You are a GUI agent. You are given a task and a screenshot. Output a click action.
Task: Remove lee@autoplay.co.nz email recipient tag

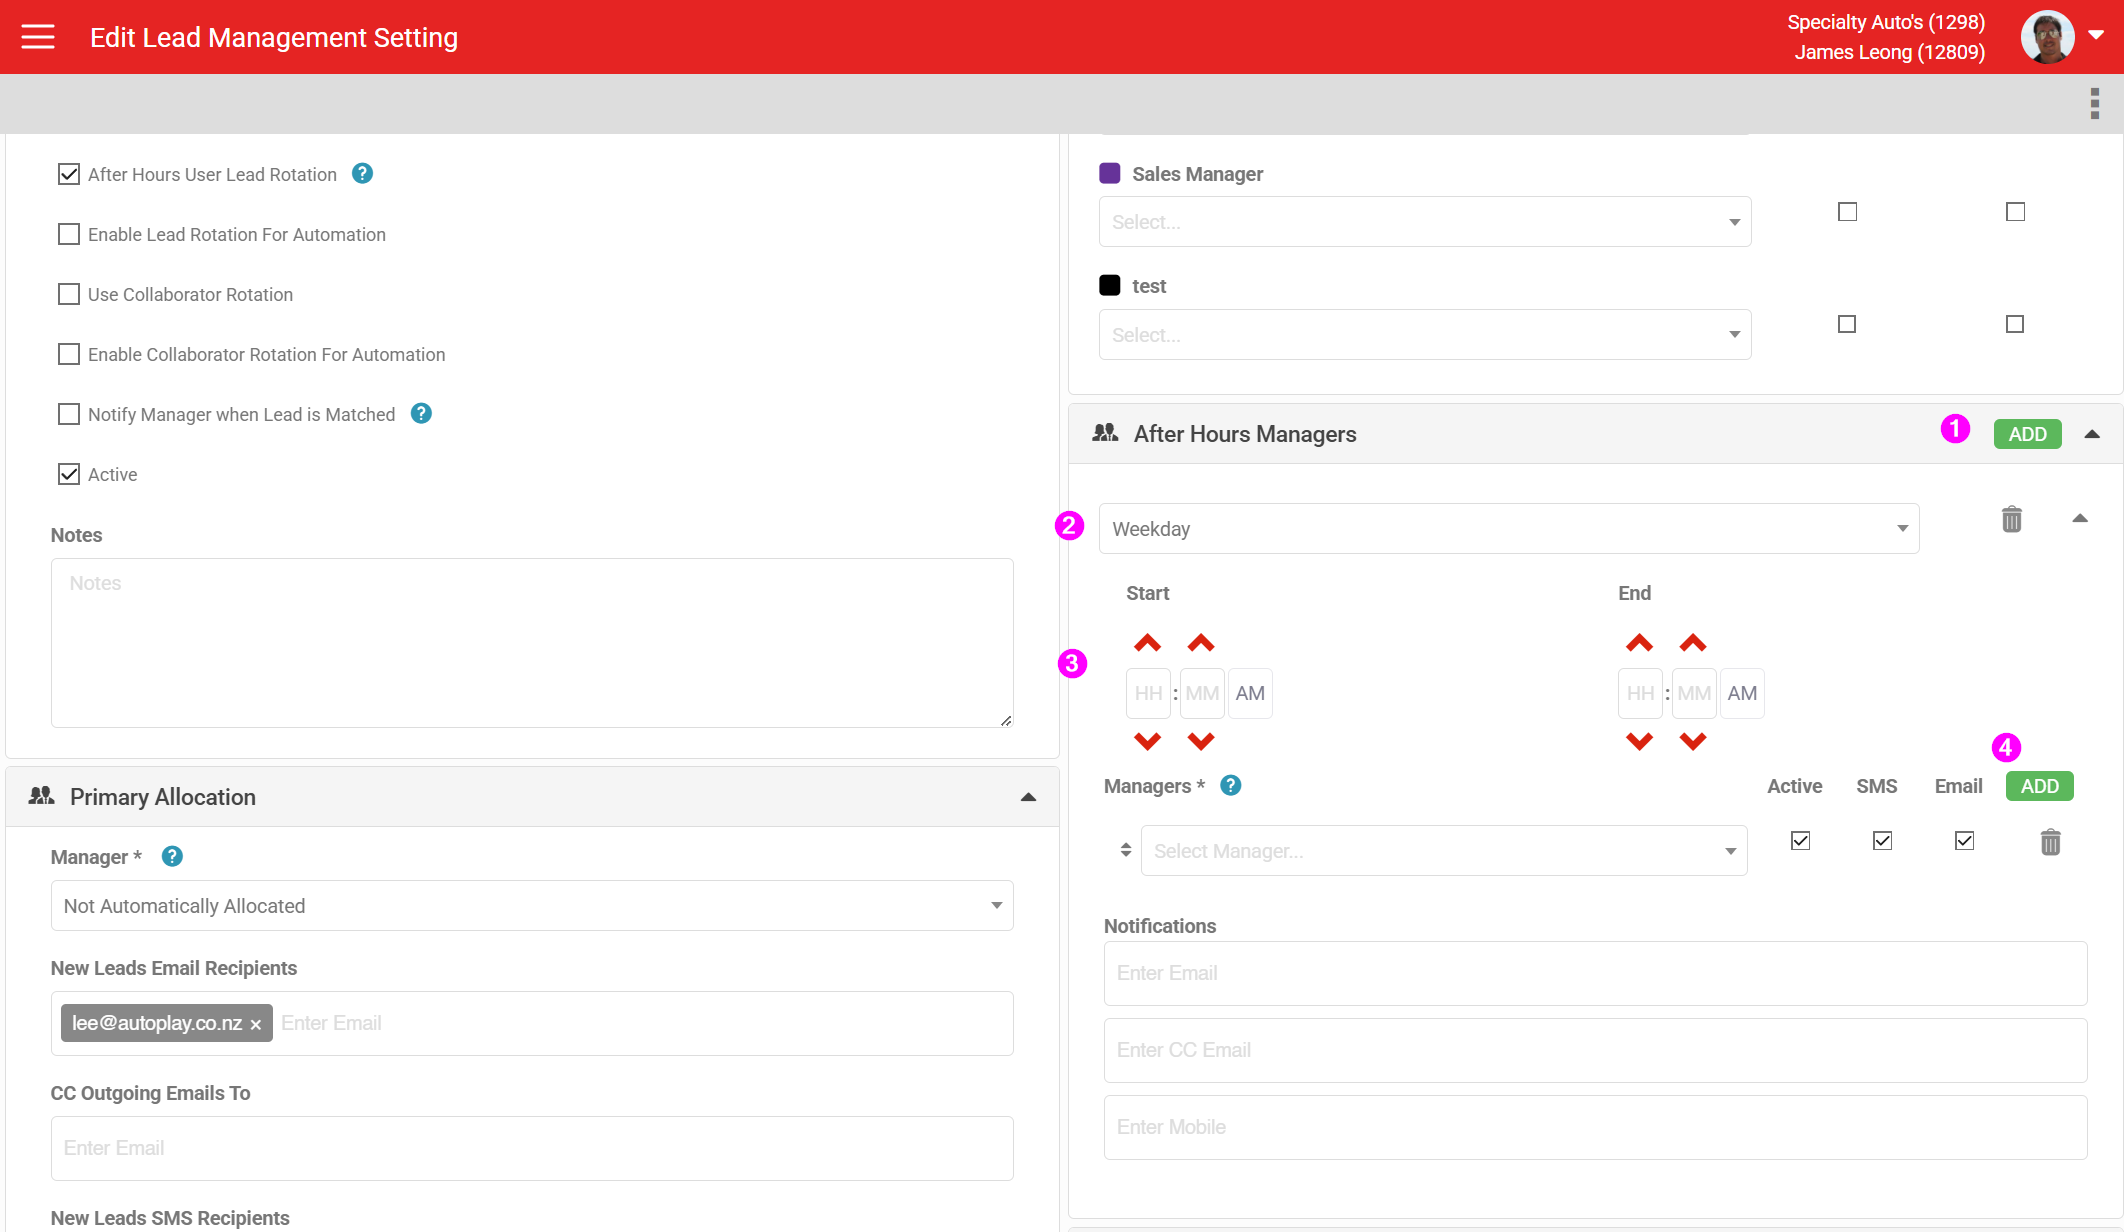point(256,1024)
